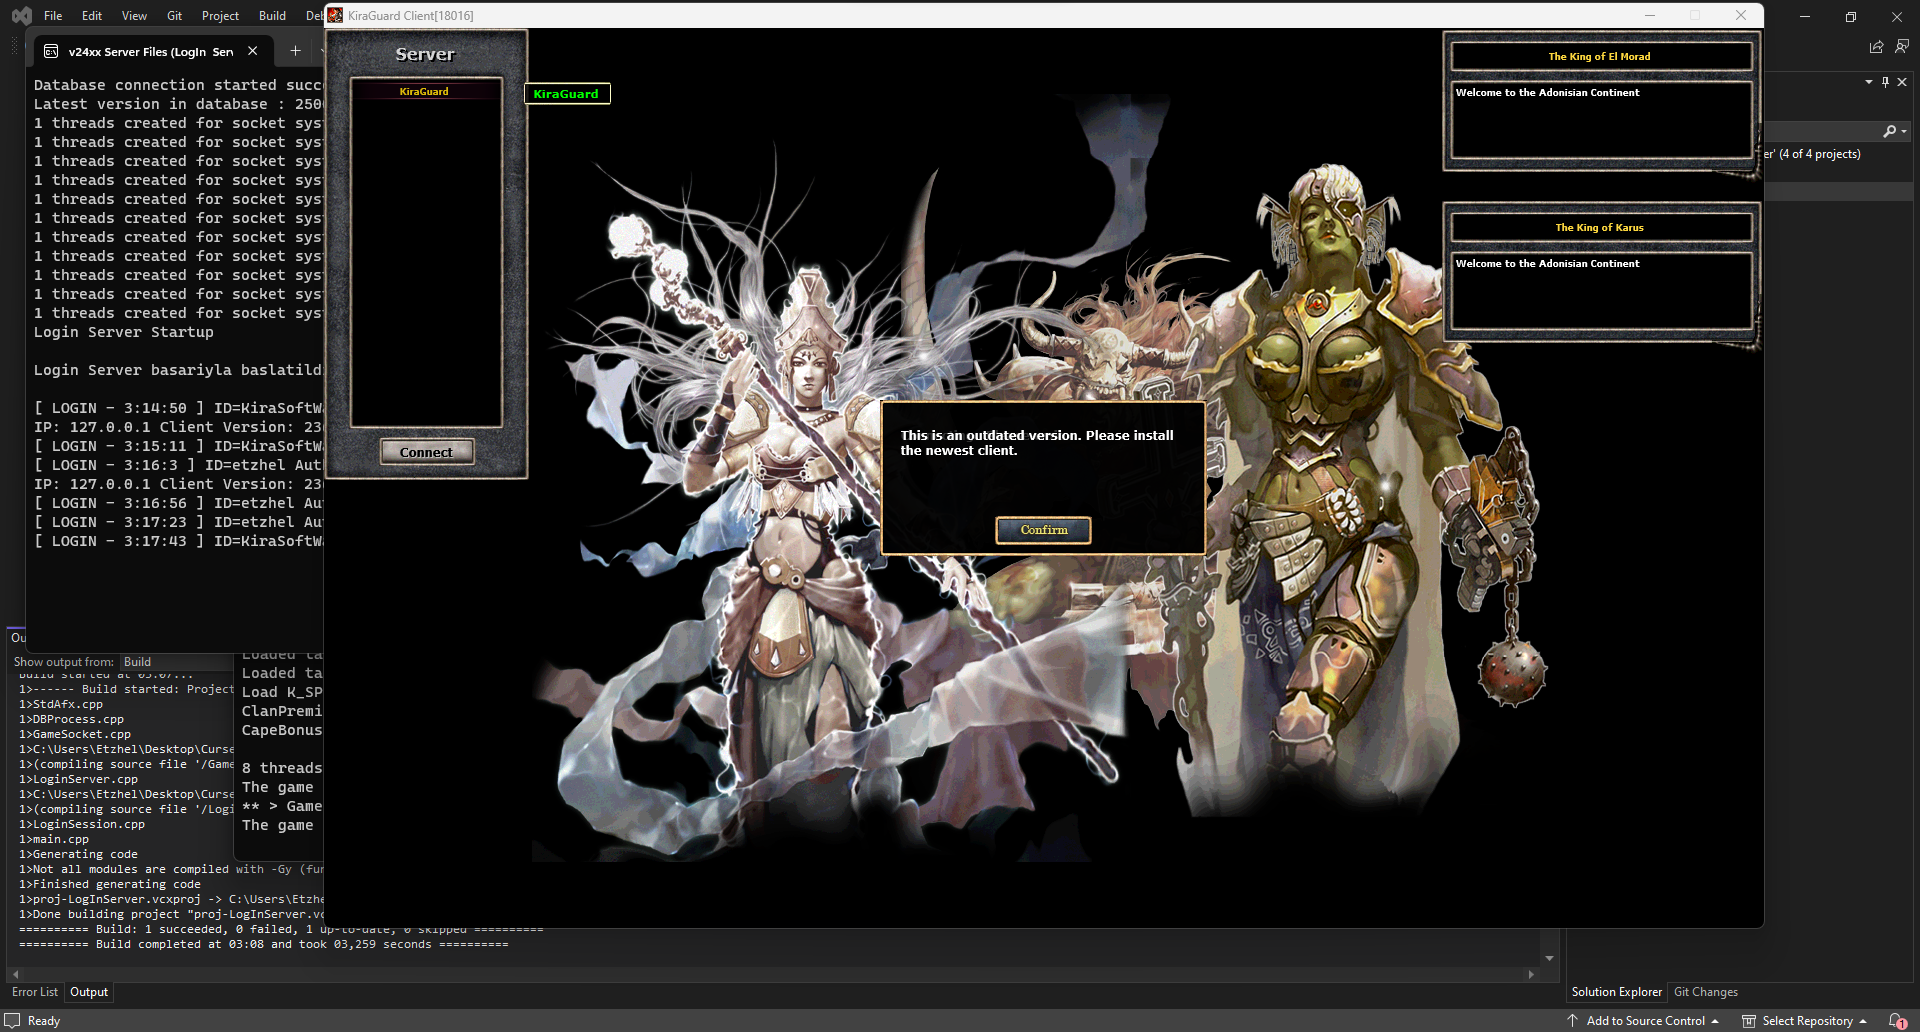The width and height of the screenshot is (1920, 1032).
Task: Click the Server panel title
Action: 425,54
